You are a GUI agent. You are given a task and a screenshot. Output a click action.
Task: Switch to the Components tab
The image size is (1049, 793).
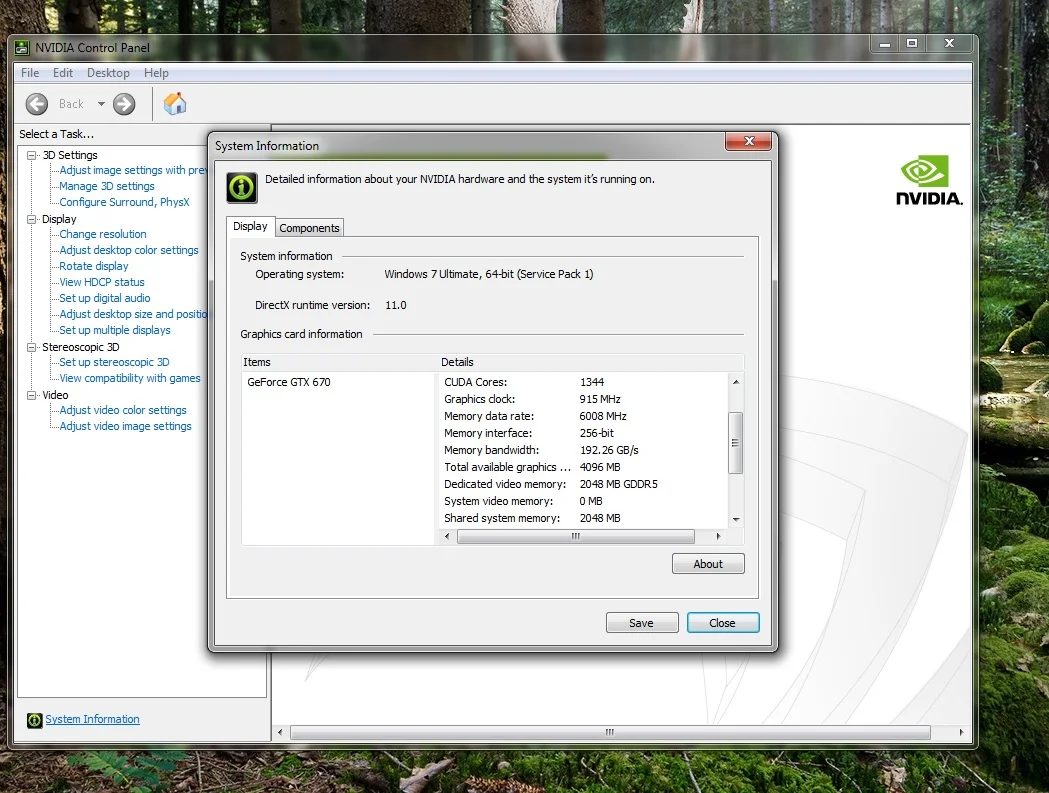[310, 228]
